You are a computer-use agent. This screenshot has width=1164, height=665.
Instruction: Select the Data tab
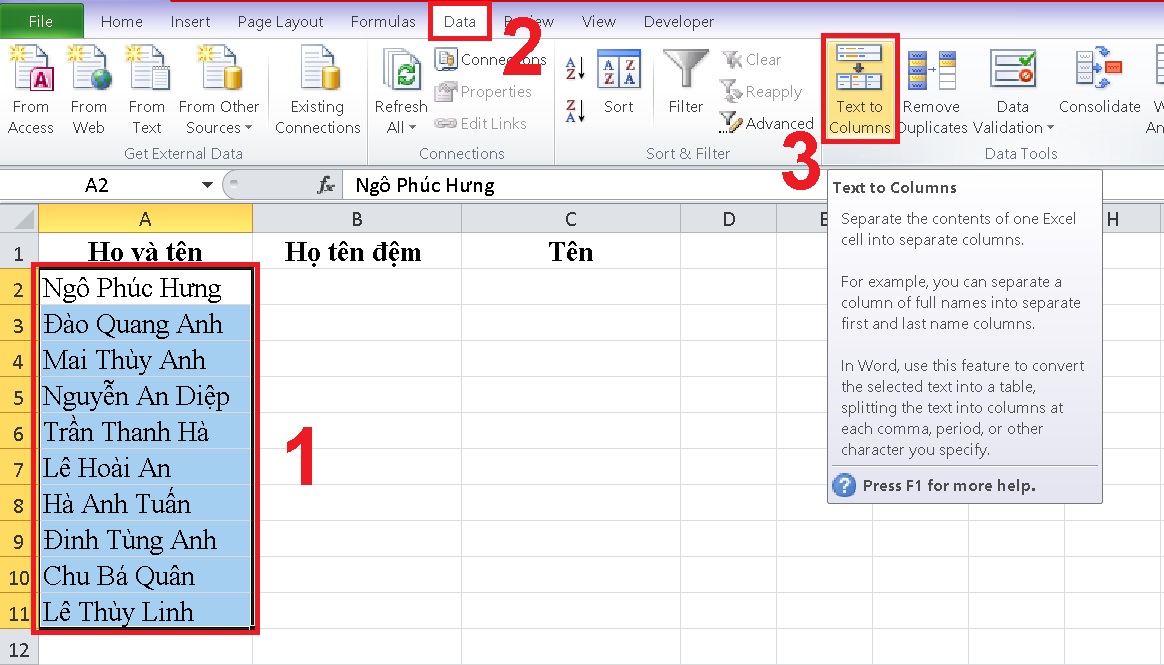(460, 22)
